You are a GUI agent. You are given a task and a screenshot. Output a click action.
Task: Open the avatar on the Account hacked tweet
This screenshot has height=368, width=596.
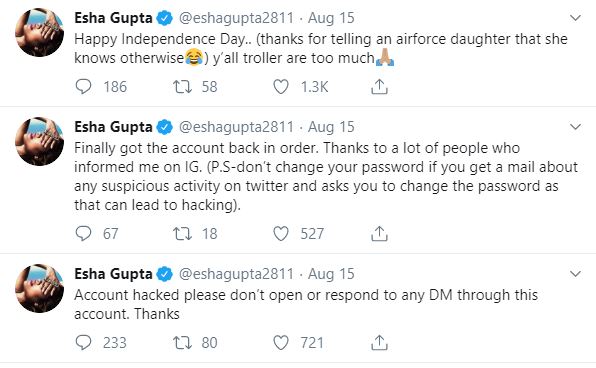[39, 288]
